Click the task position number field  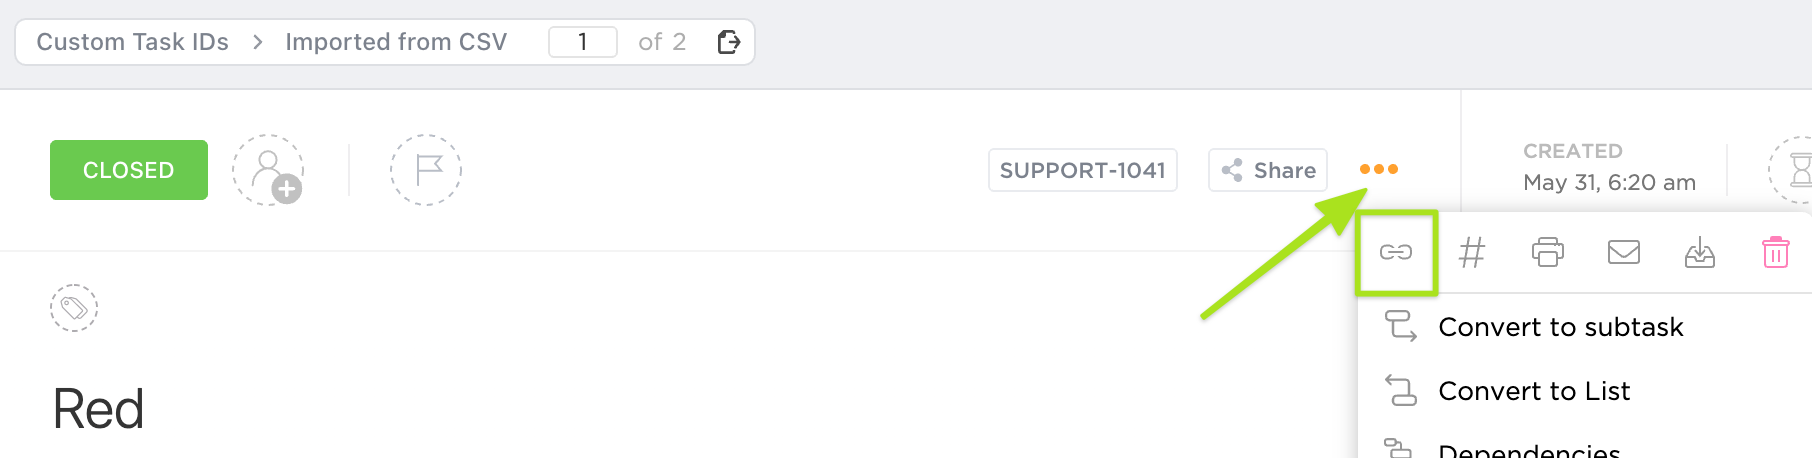583,42
